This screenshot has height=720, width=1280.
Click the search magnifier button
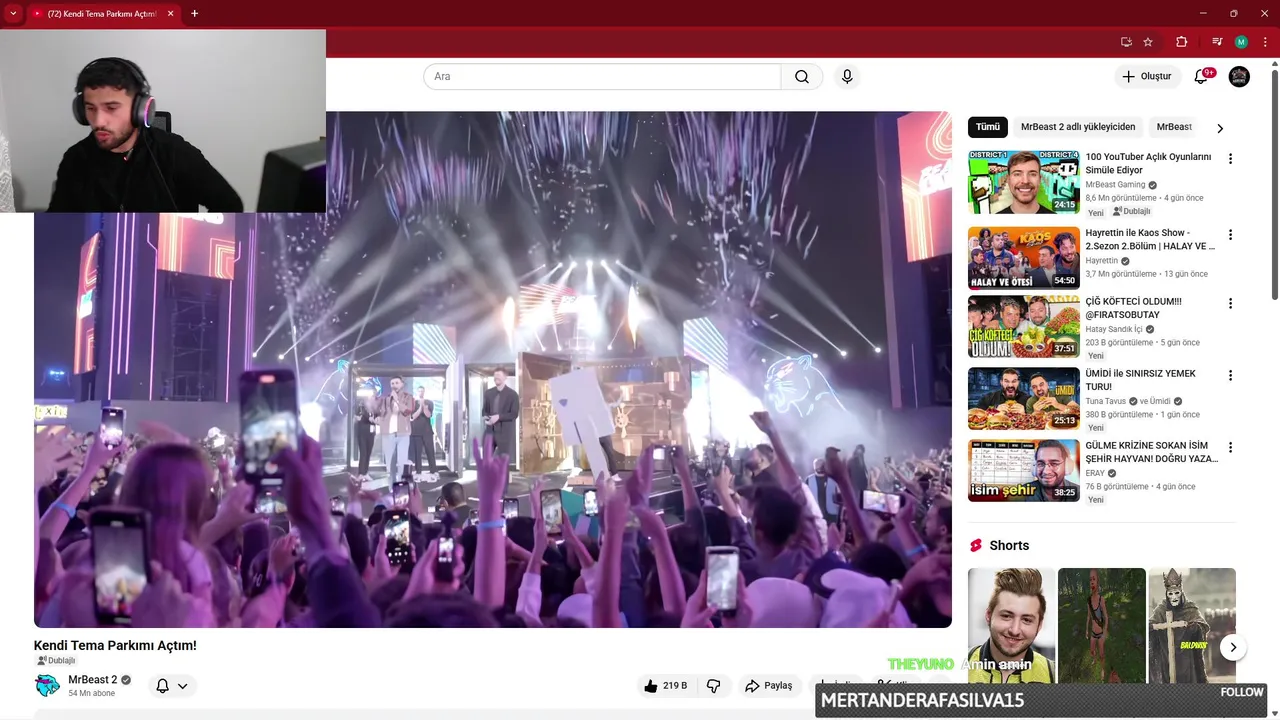[802, 77]
